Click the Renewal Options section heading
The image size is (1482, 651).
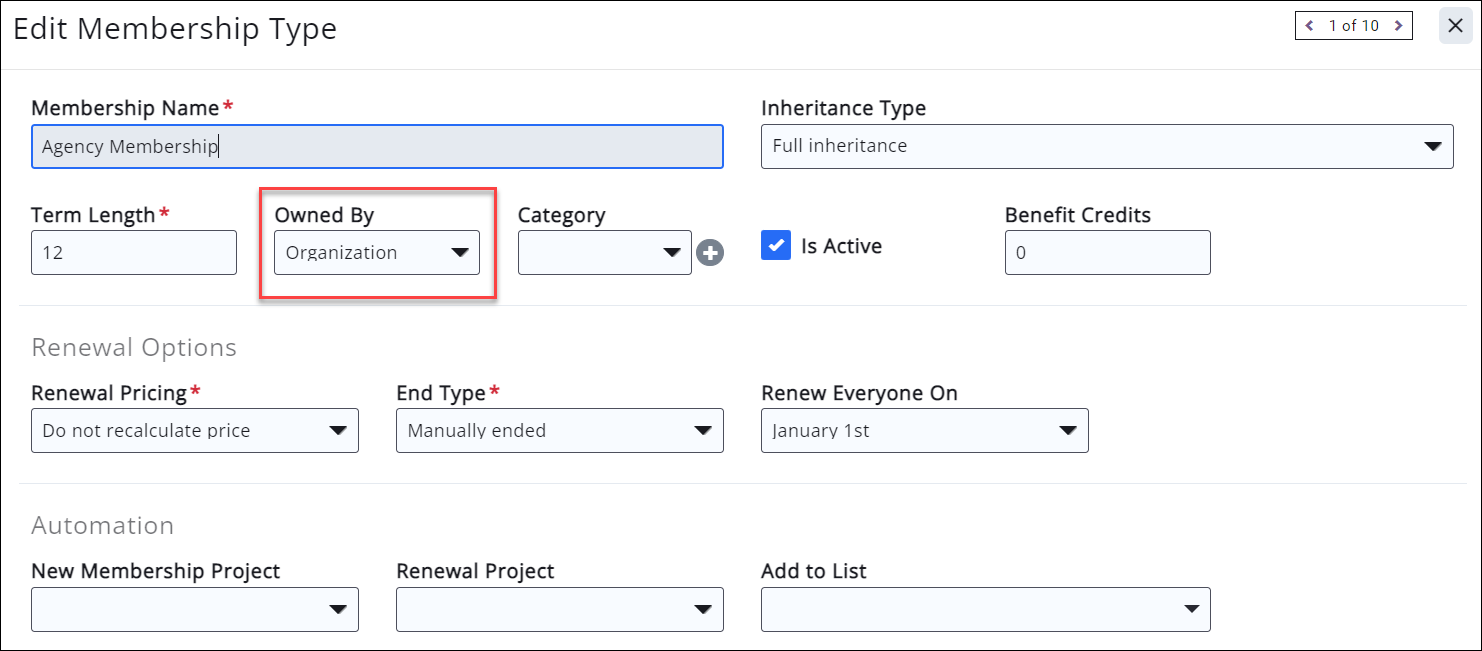pyautogui.click(x=134, y=347)
